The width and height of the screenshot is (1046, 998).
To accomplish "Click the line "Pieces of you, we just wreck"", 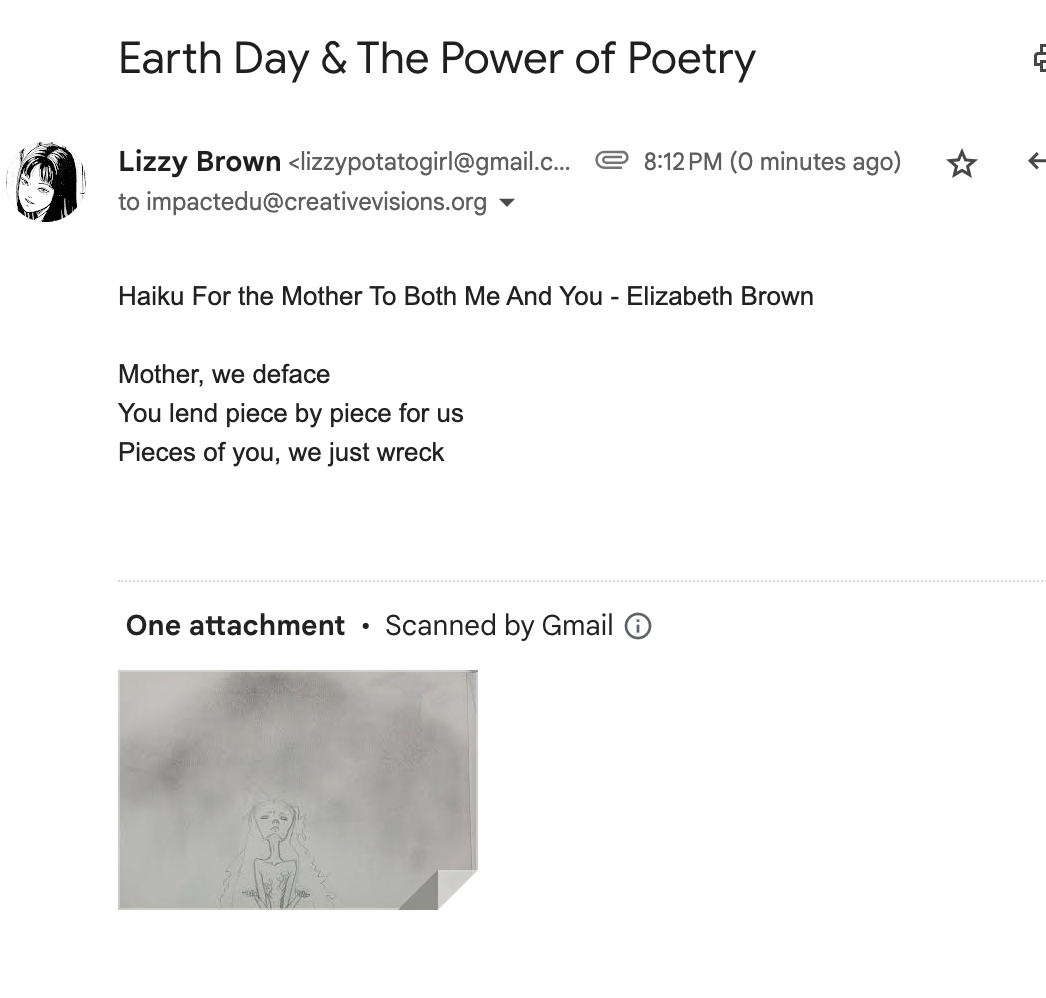I will pos(281,452).
